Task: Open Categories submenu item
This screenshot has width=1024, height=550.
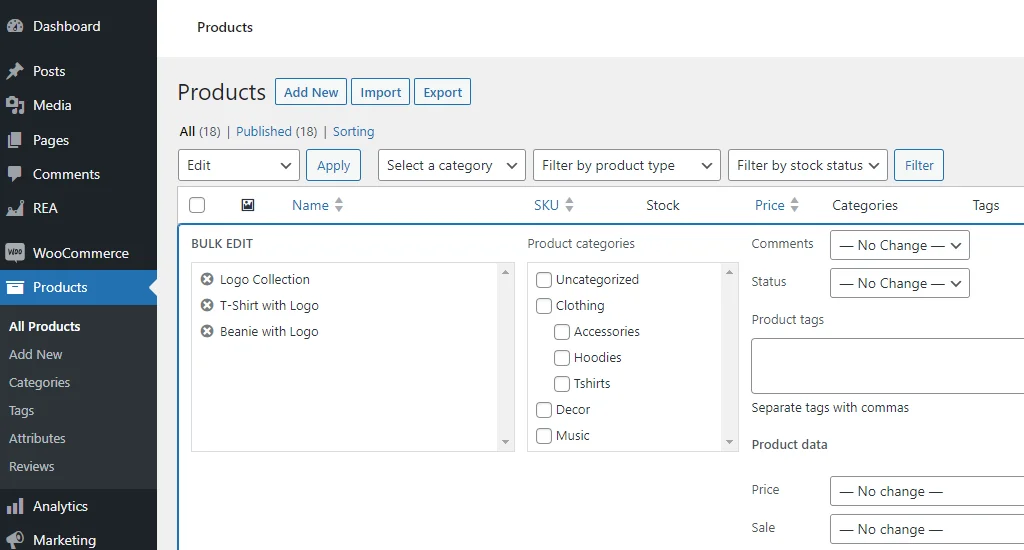Action: [39, 383]
